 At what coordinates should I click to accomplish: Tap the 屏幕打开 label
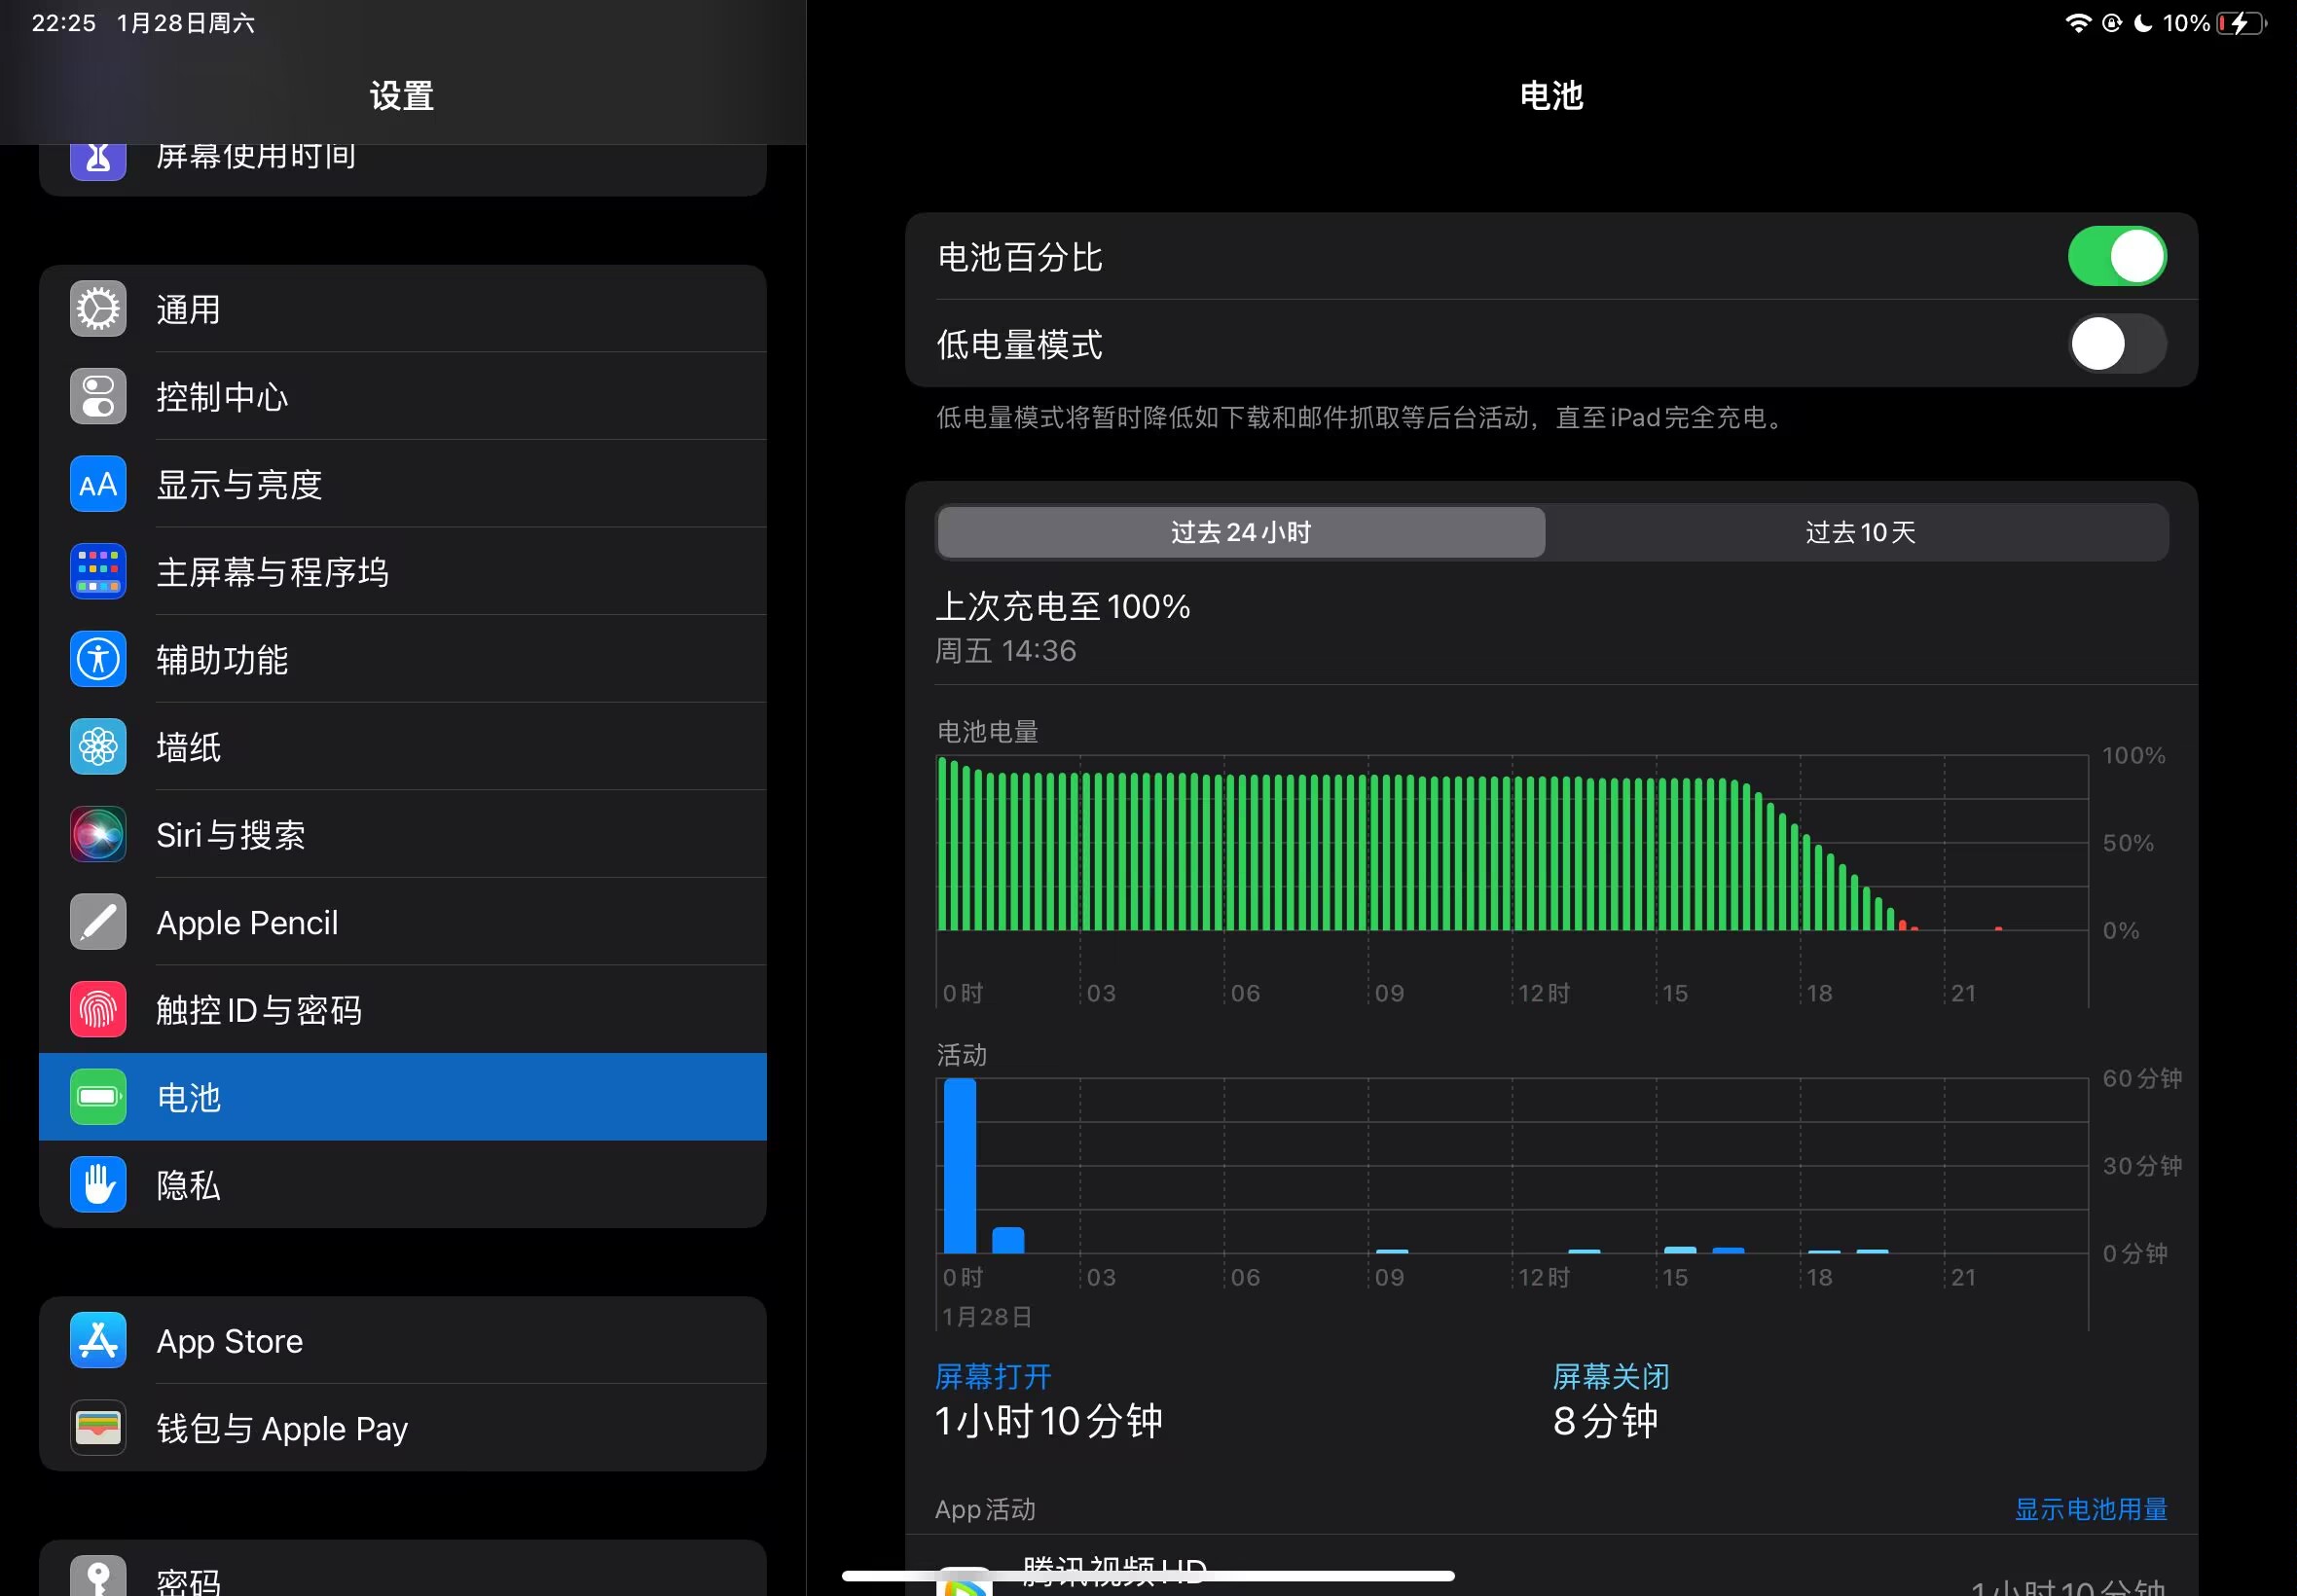[993, 1377]
